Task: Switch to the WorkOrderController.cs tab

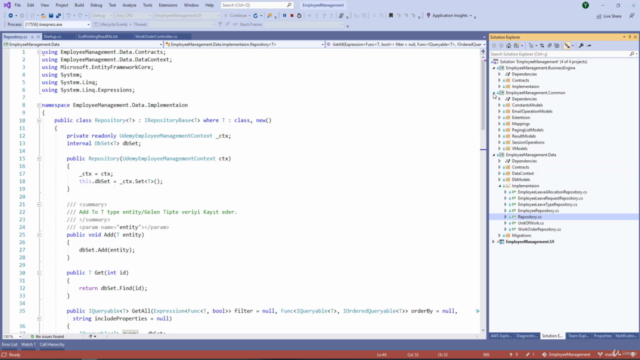Action: tap(156, 36)
